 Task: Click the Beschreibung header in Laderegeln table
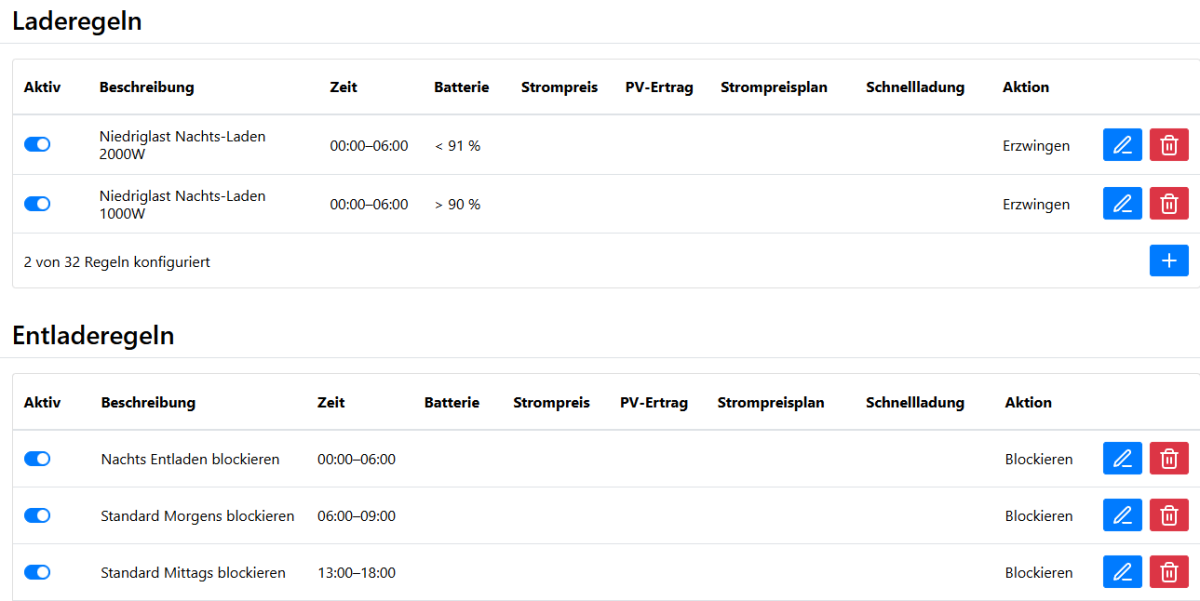146,87
